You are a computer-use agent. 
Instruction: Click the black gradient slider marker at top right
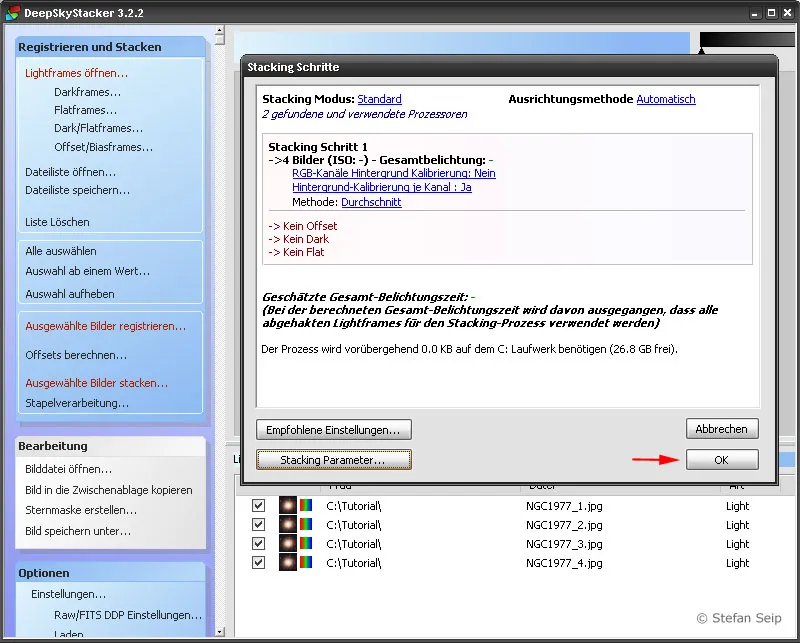point(702,50)
